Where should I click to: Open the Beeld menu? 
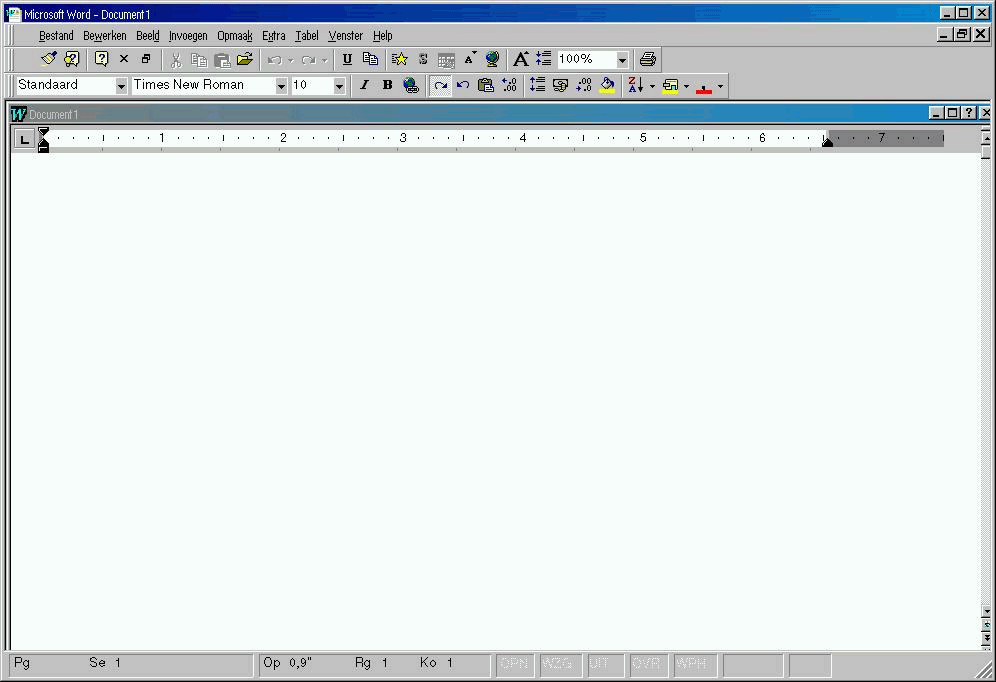coord(147,36)
